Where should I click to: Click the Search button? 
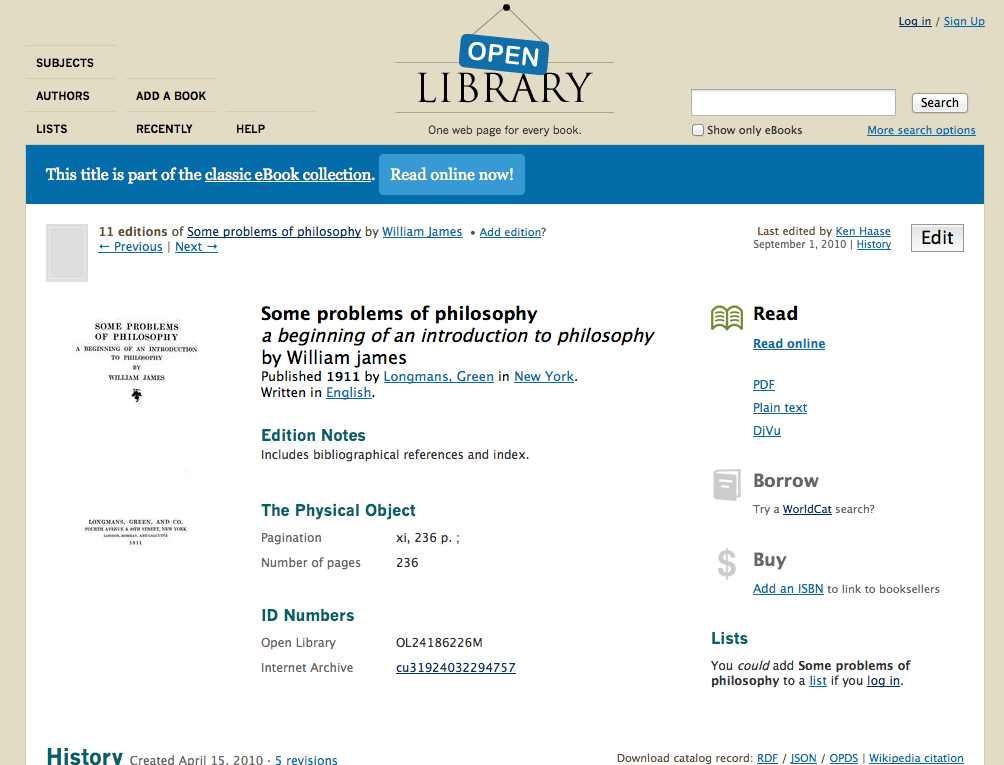click(x=939, y=102)
